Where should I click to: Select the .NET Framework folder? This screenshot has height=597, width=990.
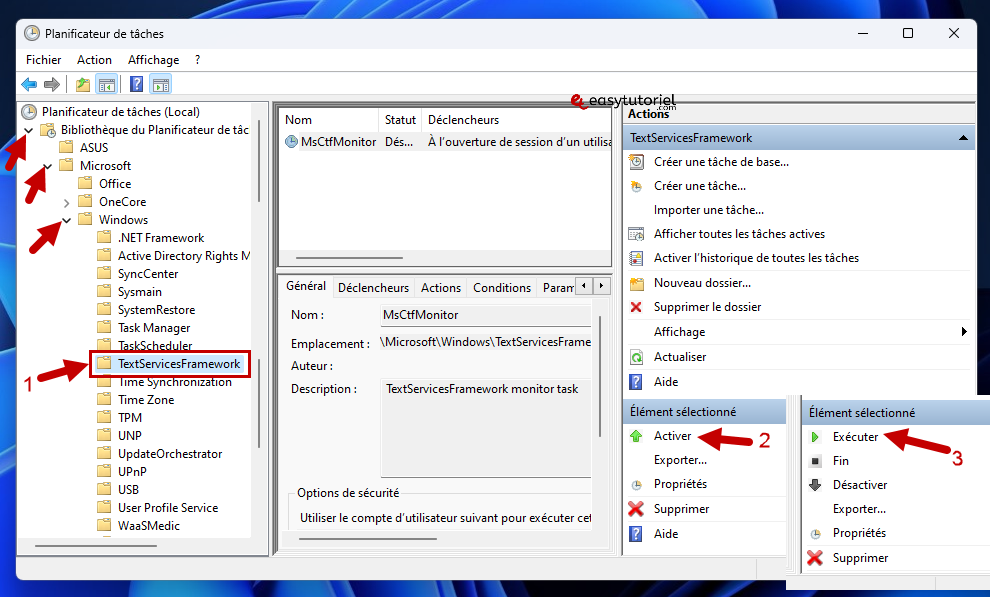(161, 238)
